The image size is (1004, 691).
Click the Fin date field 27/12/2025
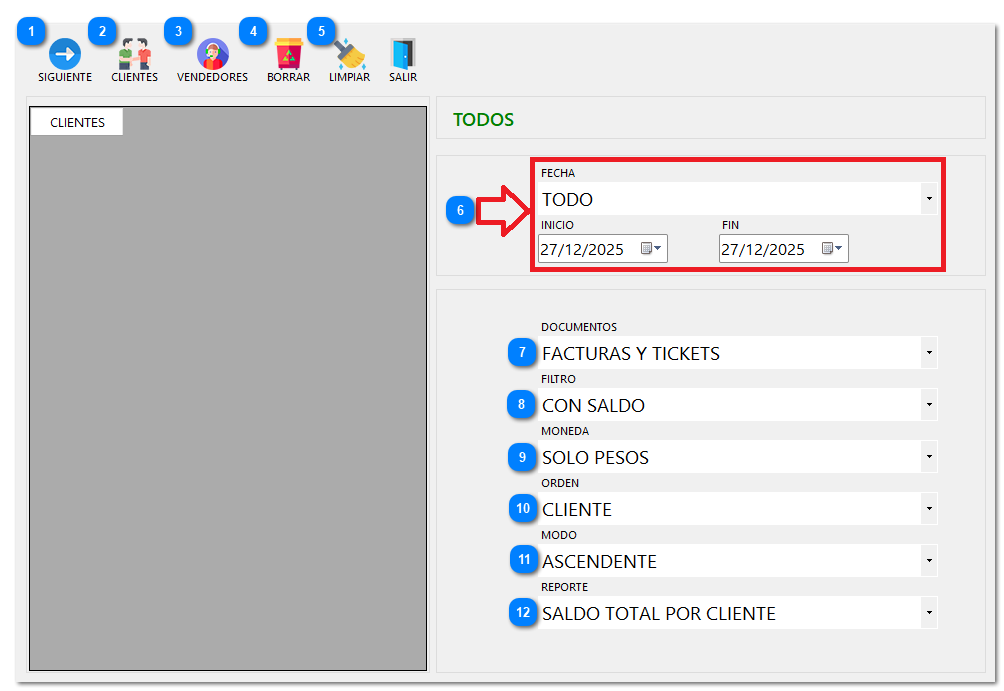tap(763, 250)
